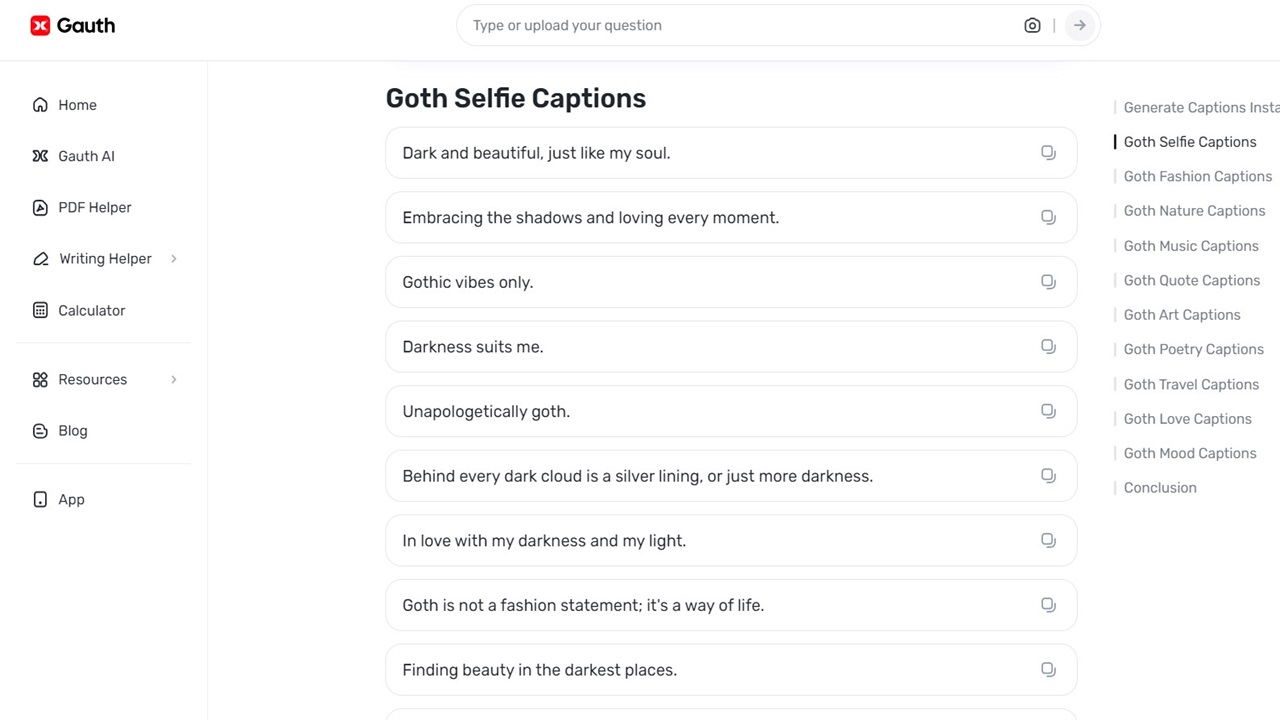
Task: Click the Gauth logo icon
Action: tap(40, 26)
